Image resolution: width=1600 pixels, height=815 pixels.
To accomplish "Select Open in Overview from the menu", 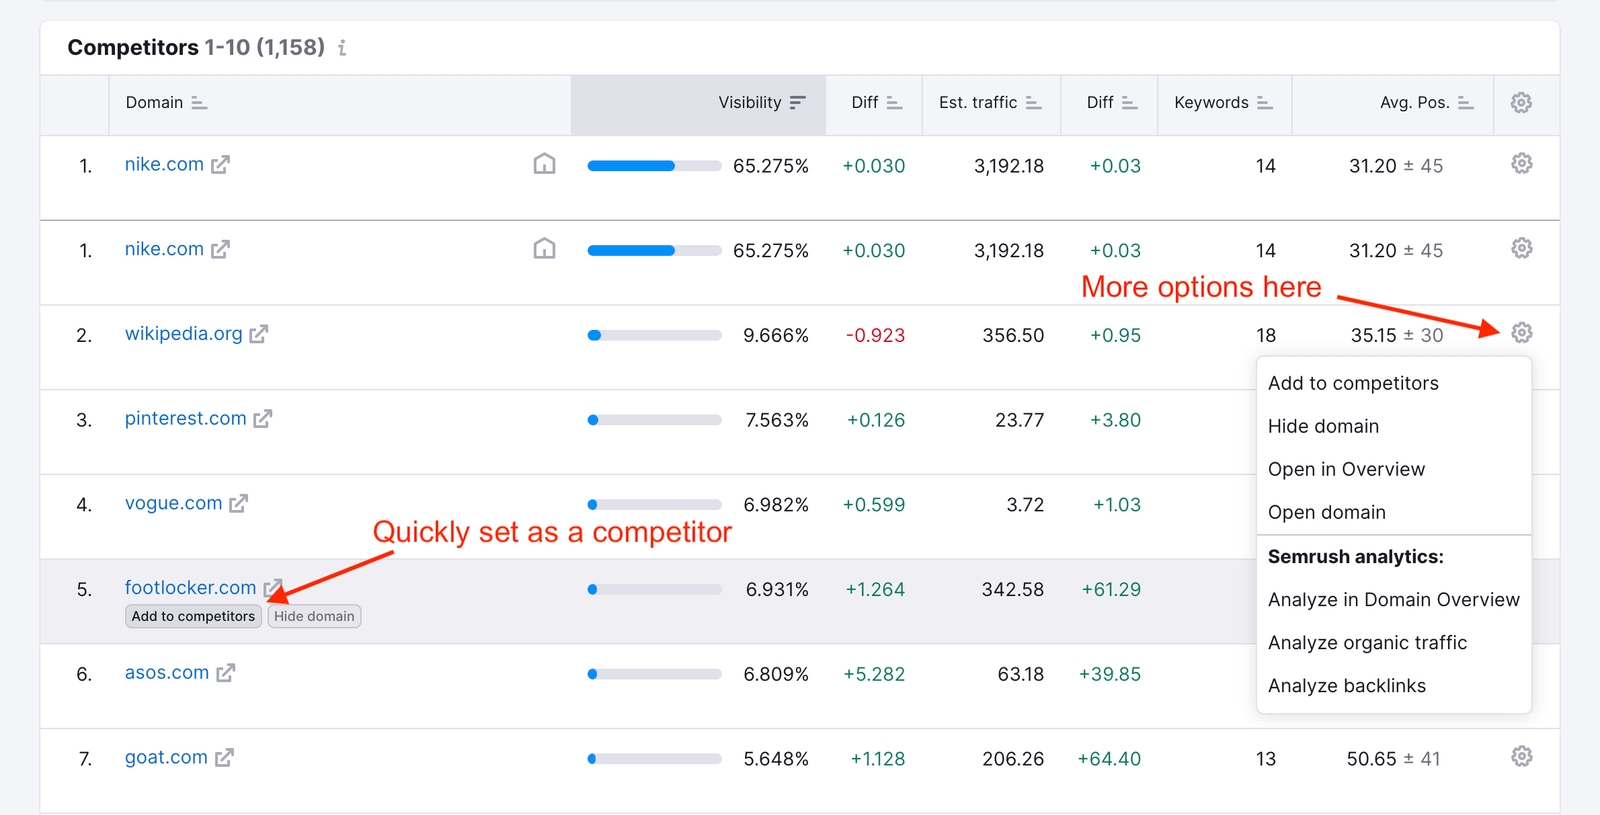I will pos(1346,469).
